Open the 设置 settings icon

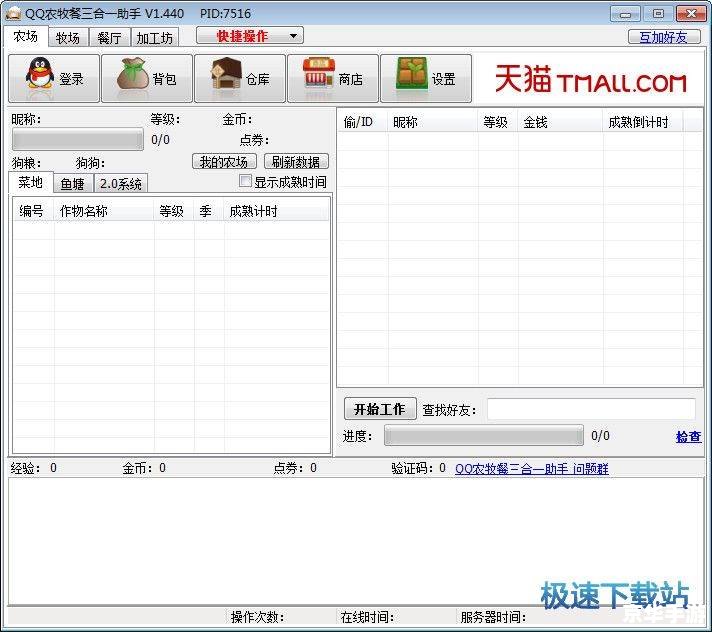click(x=426, y=79)
